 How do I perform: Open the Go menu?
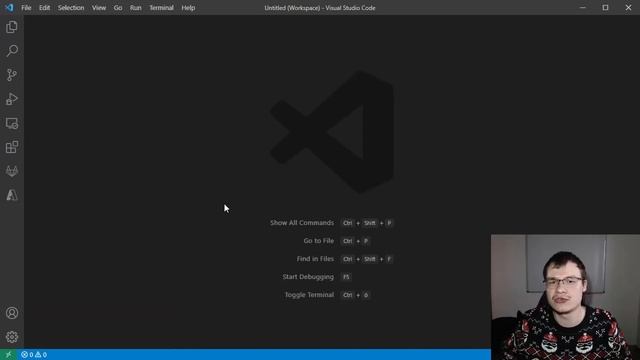click(x=118, y=8)
